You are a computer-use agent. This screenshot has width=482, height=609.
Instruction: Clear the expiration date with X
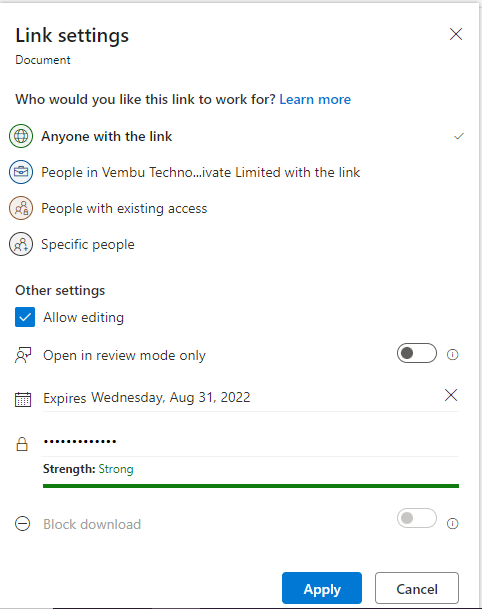coord(451,395)
